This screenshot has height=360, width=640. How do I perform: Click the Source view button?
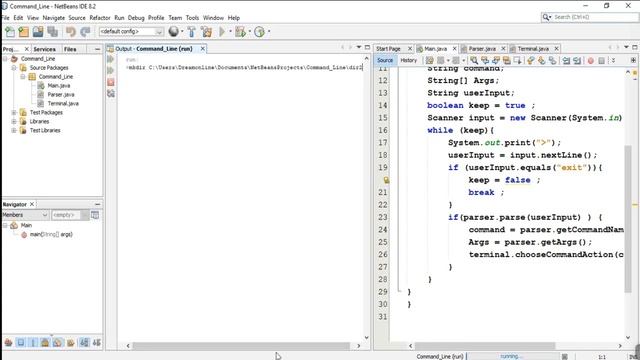click(385, 60)
